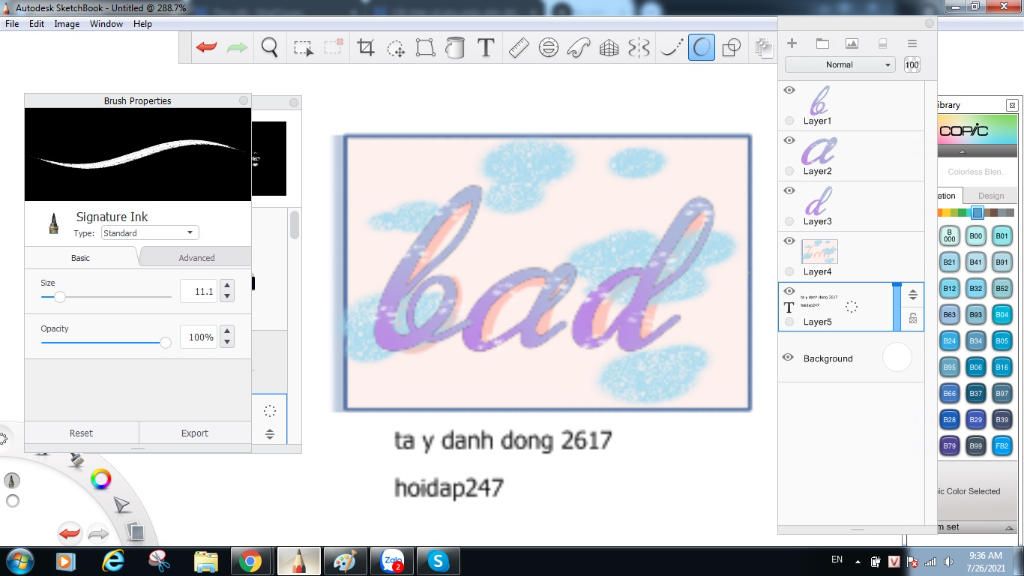Enable the Ellipse guide tool
This screenshot has width=1024, height=576.
(x=549, y=48)
